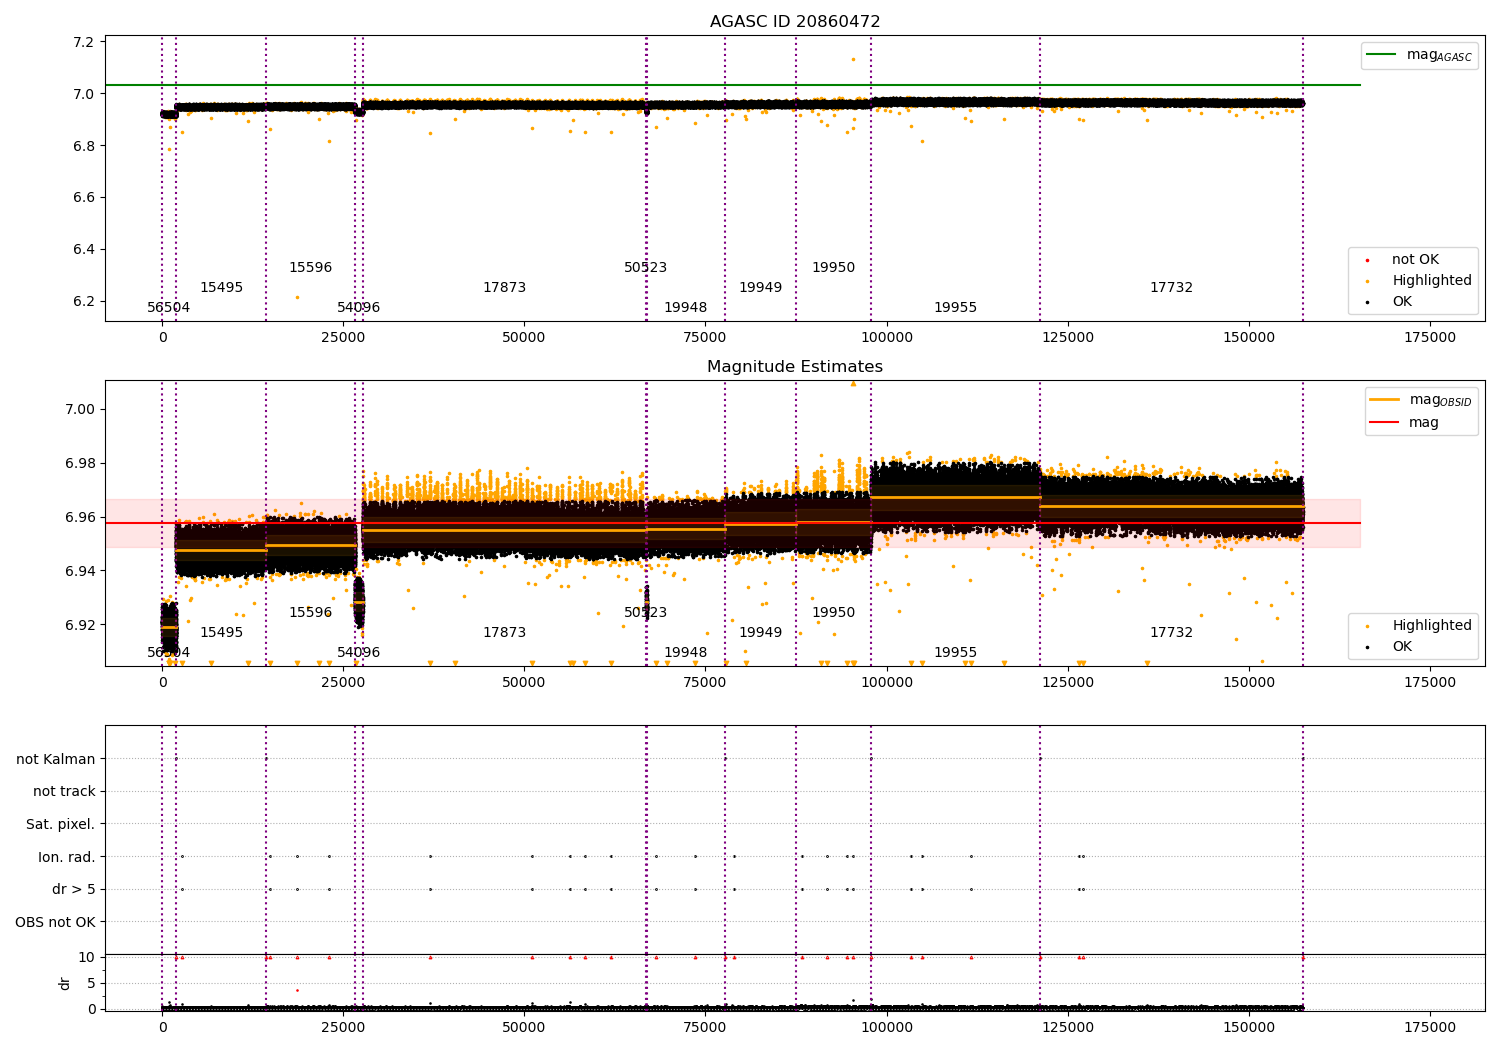The image size is (1500, 1050).
Task: Click obsid label 54096 in top plot
Action: 358,308
